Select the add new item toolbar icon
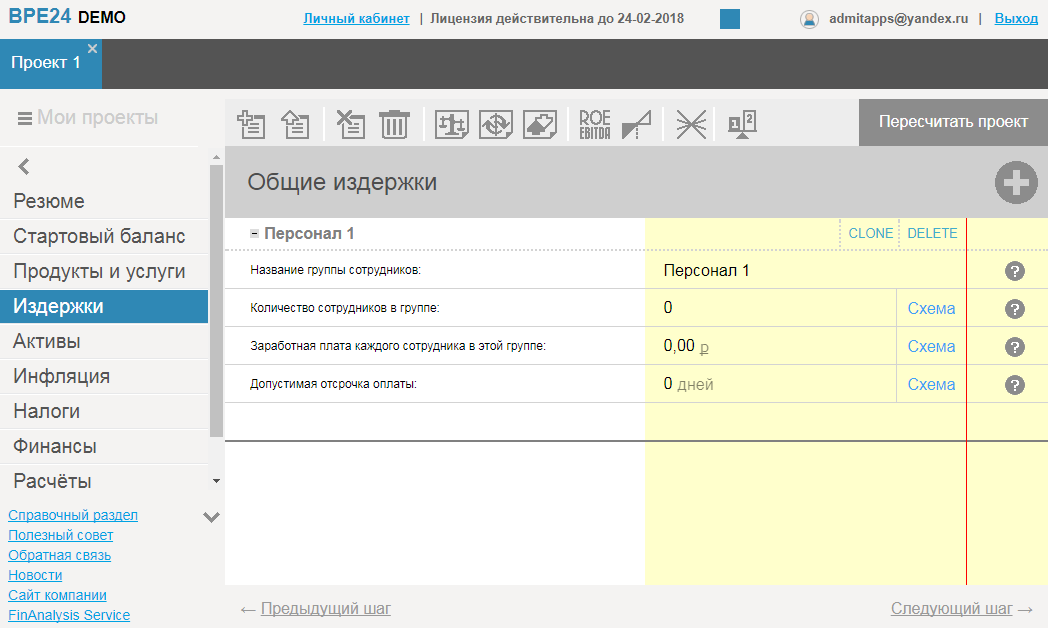The height and width of the screenshot is (628, 1048). 251,124
